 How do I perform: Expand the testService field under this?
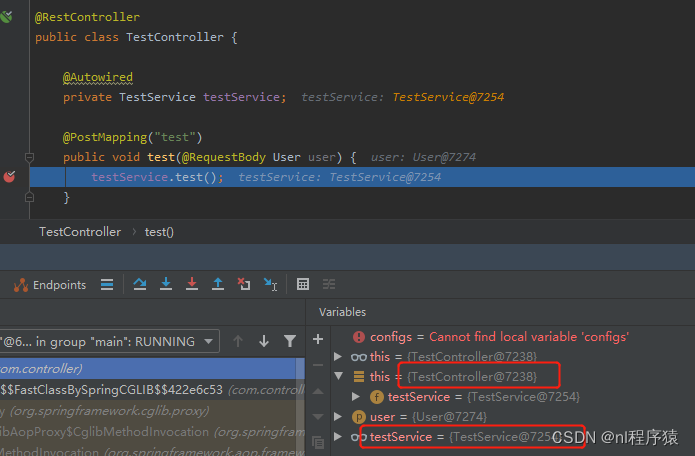click(x=355, y=397)
